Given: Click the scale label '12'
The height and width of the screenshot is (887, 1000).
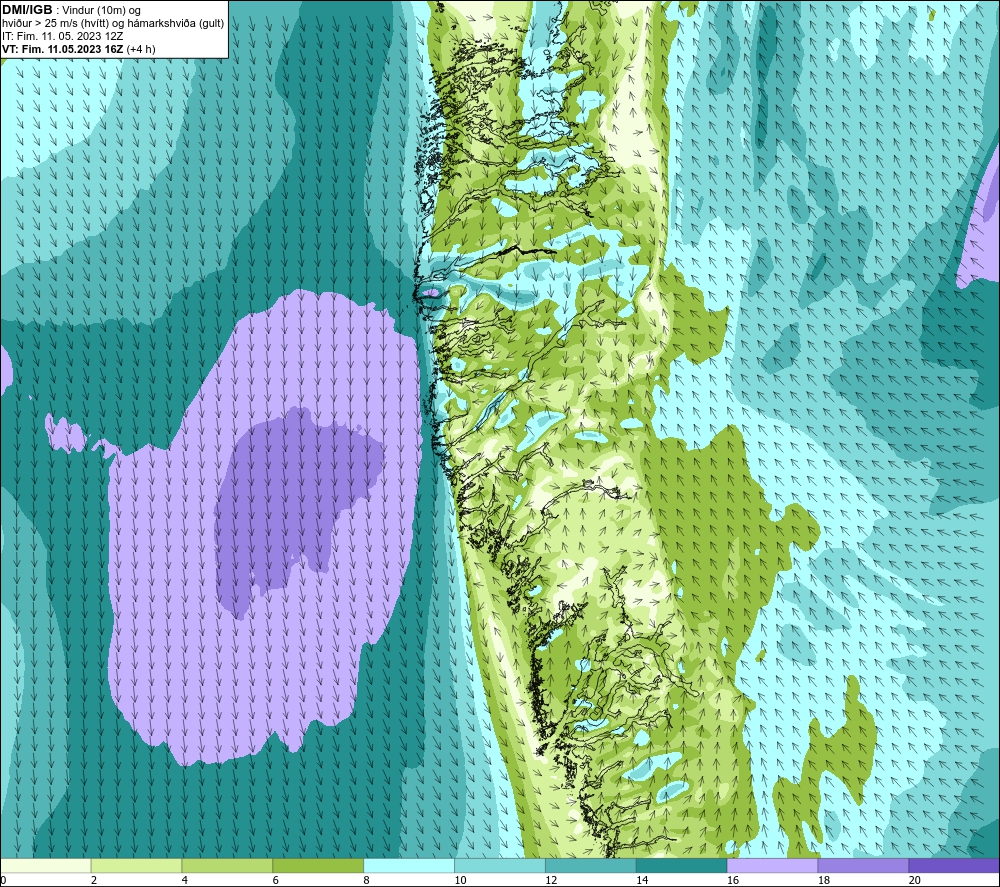Looking at the screenshot, I should click(x=551, y=880).
